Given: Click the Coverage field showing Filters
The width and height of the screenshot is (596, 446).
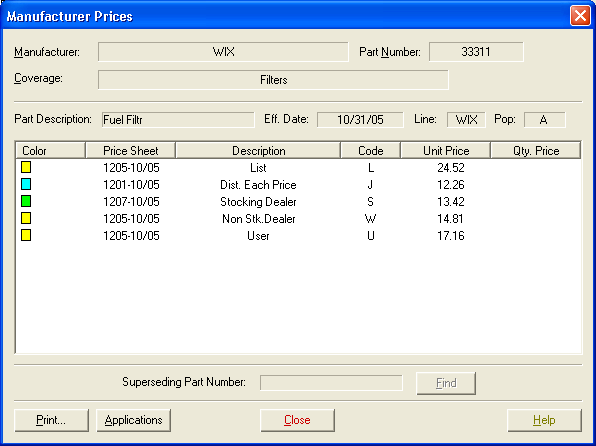Looking at the screenshot, I should point(273,80).
